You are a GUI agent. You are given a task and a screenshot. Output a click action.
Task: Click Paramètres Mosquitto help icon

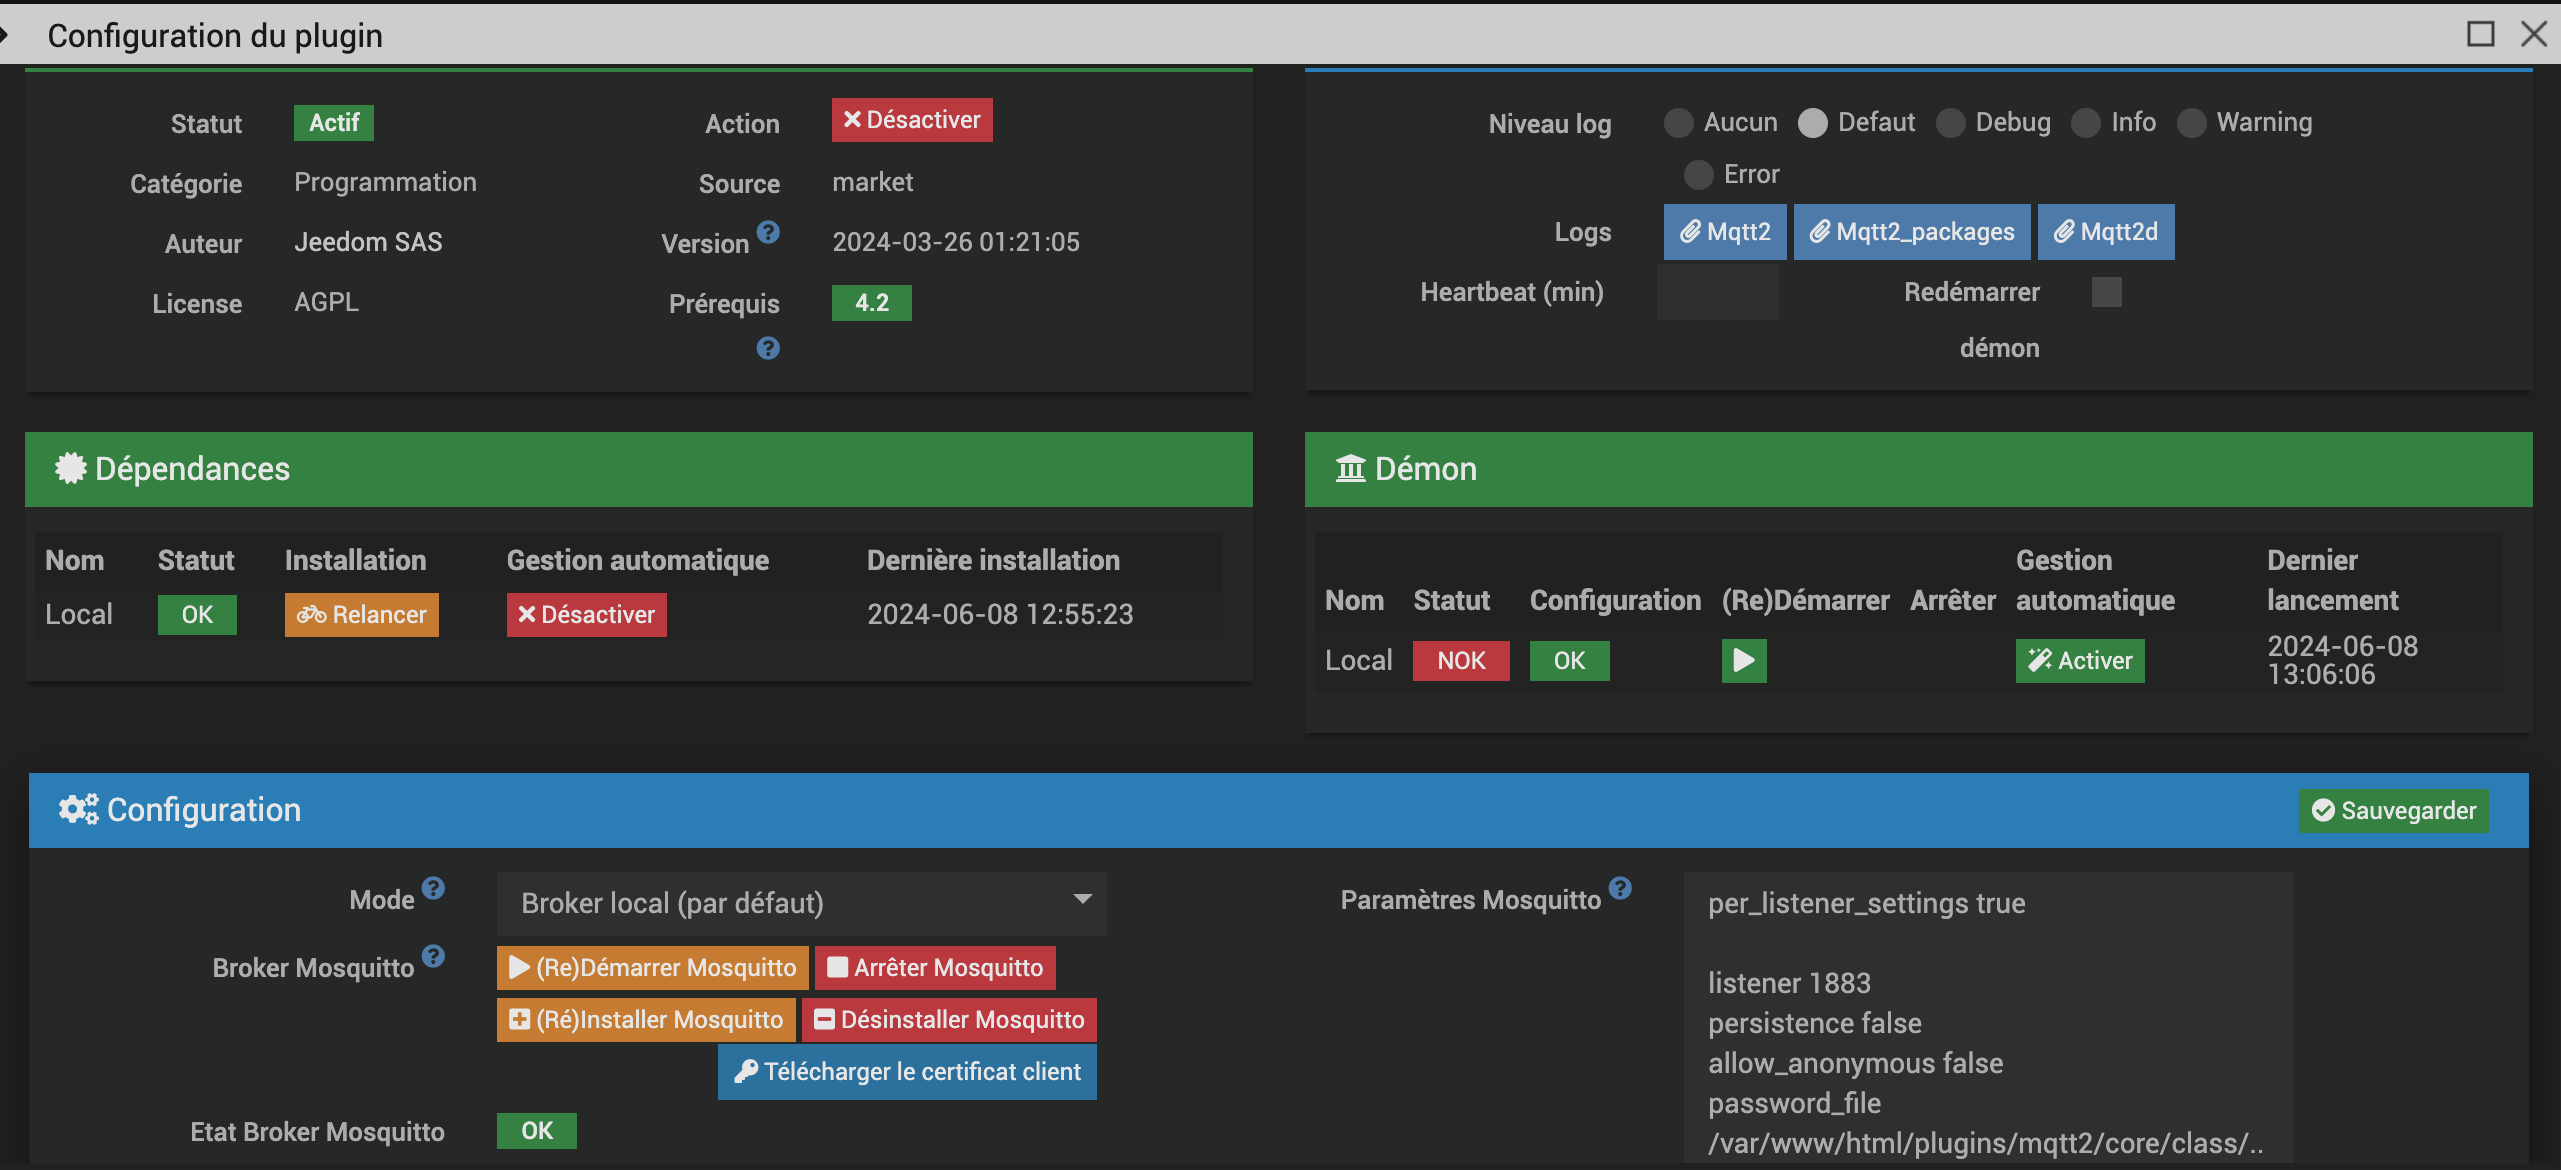click(1620, 888)
